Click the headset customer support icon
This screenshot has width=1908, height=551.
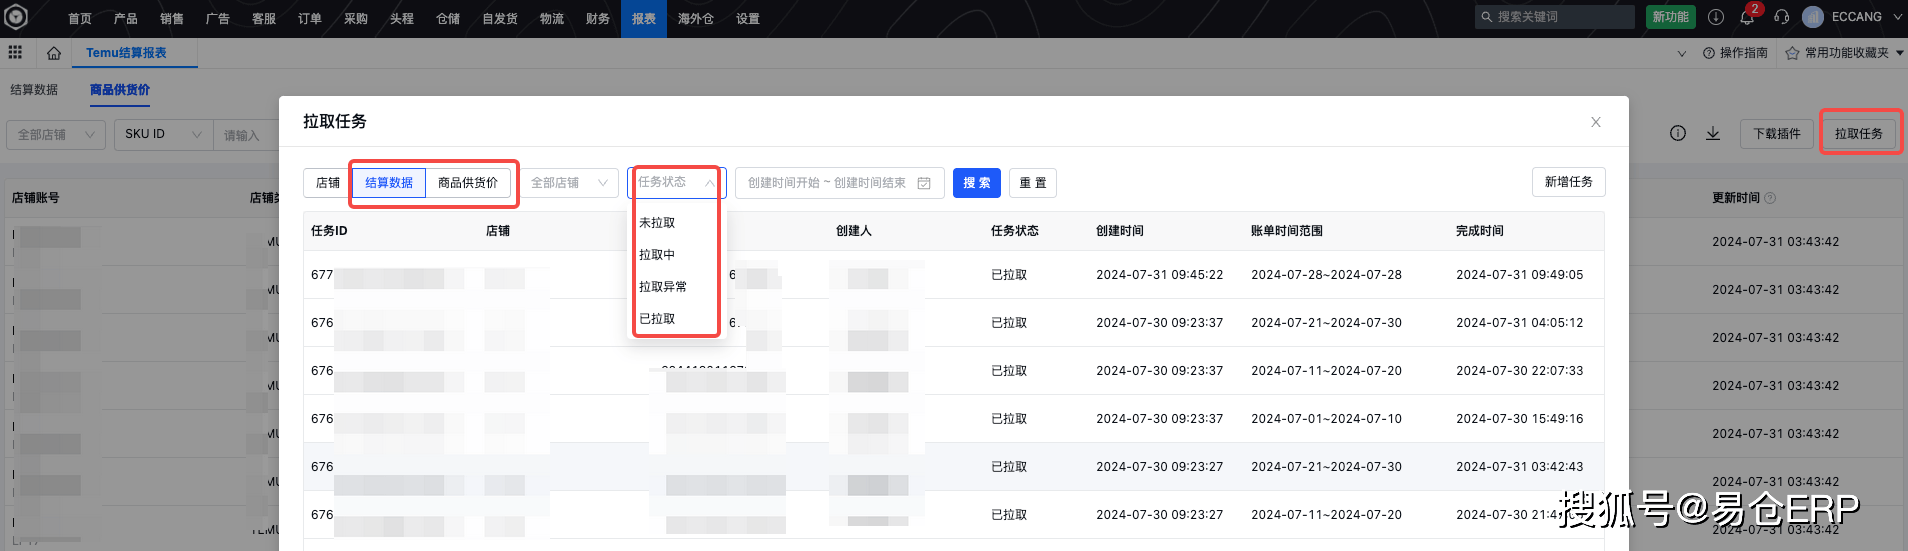tap(1781, 17)
